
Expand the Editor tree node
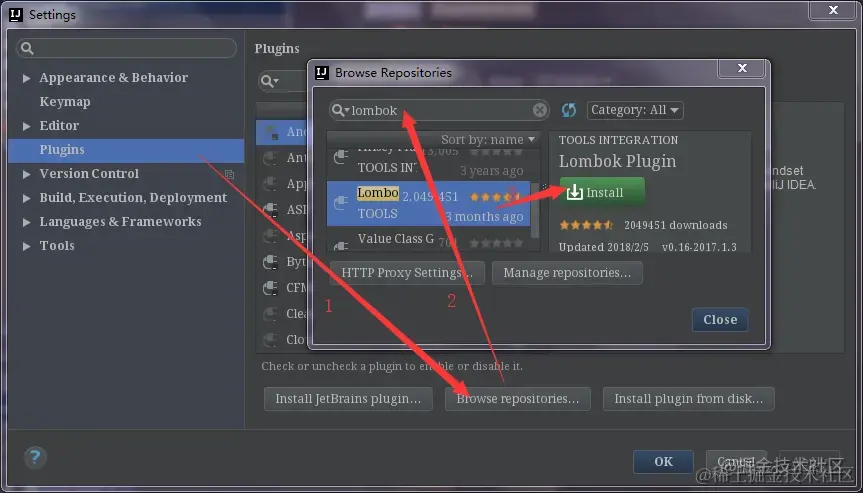coord(26,126)
